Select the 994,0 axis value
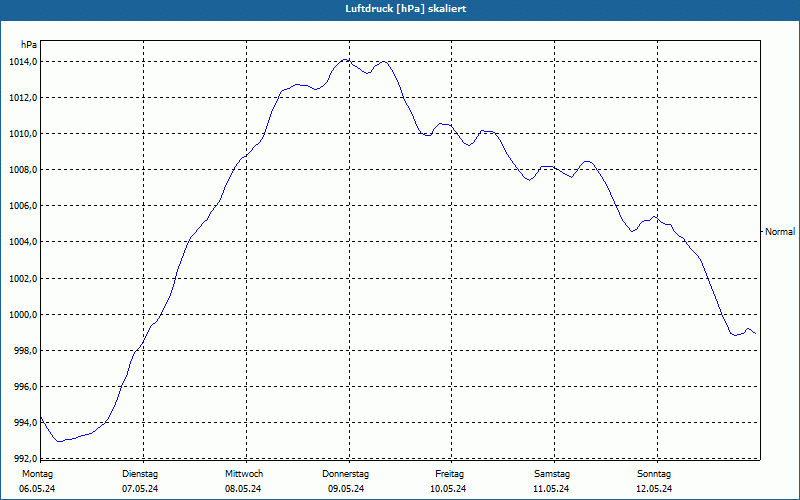 point(26,423)
